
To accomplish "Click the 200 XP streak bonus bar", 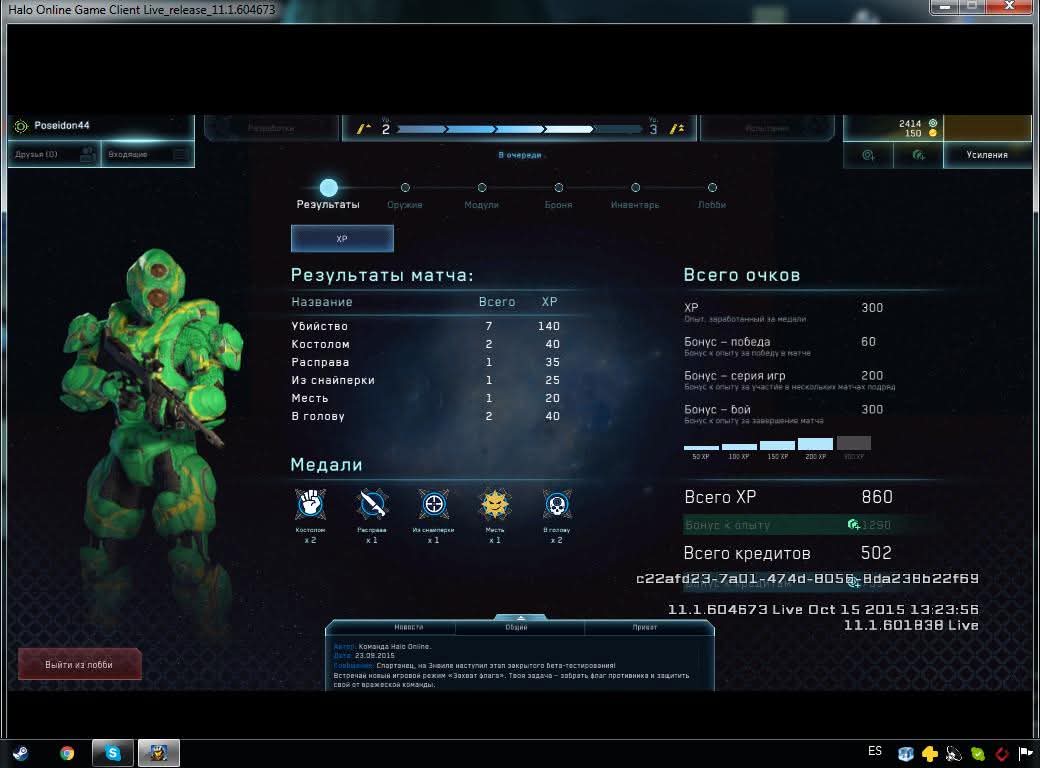I will pos(815,444).
